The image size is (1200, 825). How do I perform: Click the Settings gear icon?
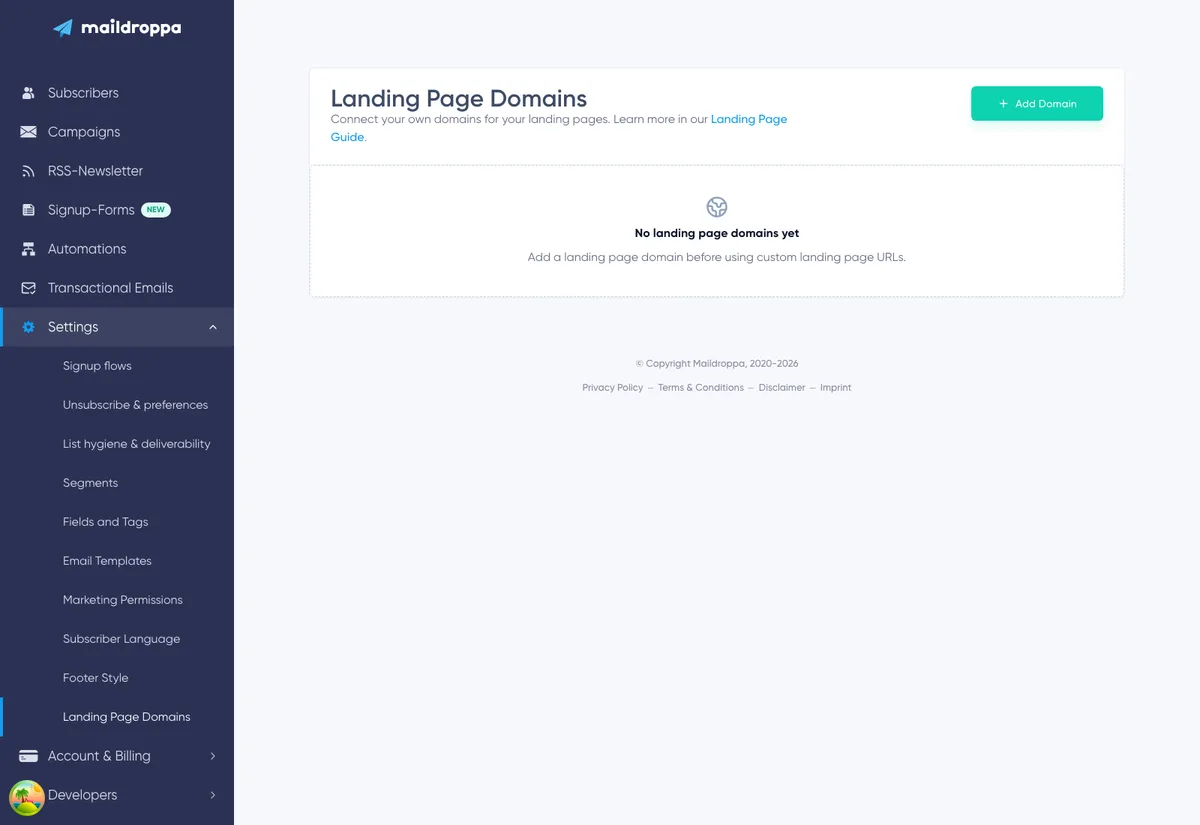click(x=28, y=327)
